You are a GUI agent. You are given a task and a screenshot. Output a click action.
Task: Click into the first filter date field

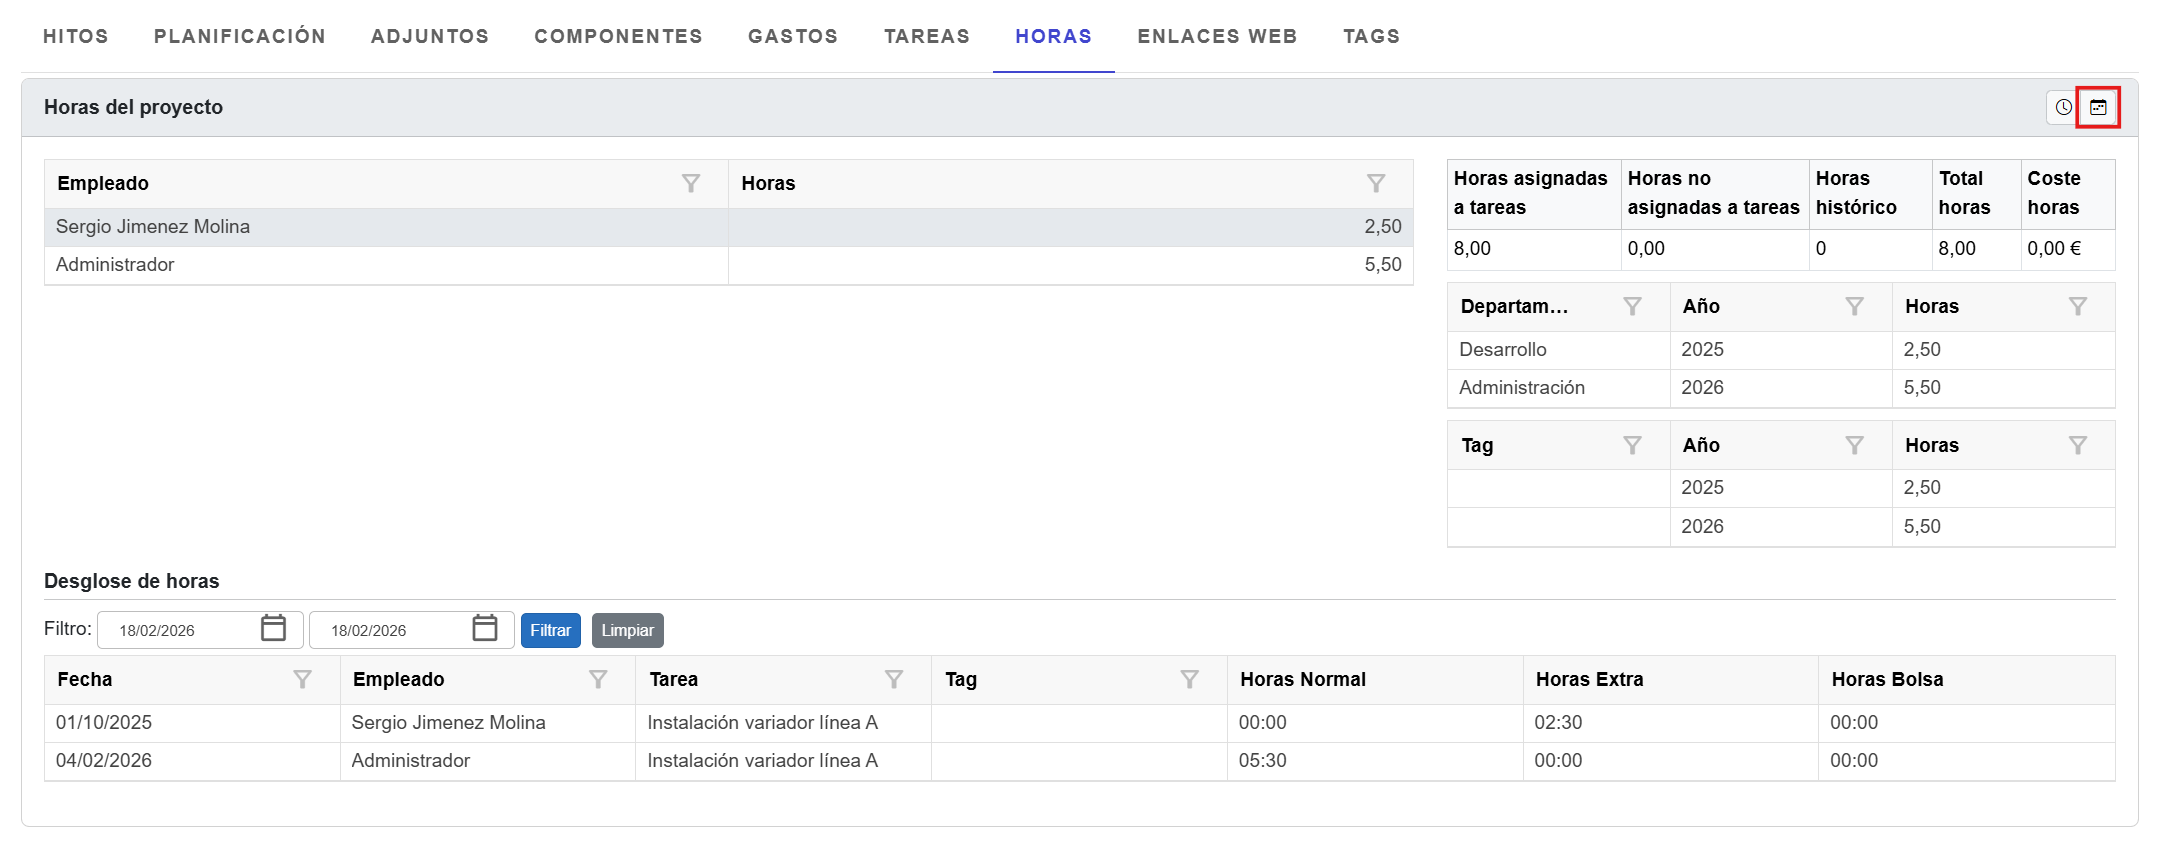click(180, 631)
